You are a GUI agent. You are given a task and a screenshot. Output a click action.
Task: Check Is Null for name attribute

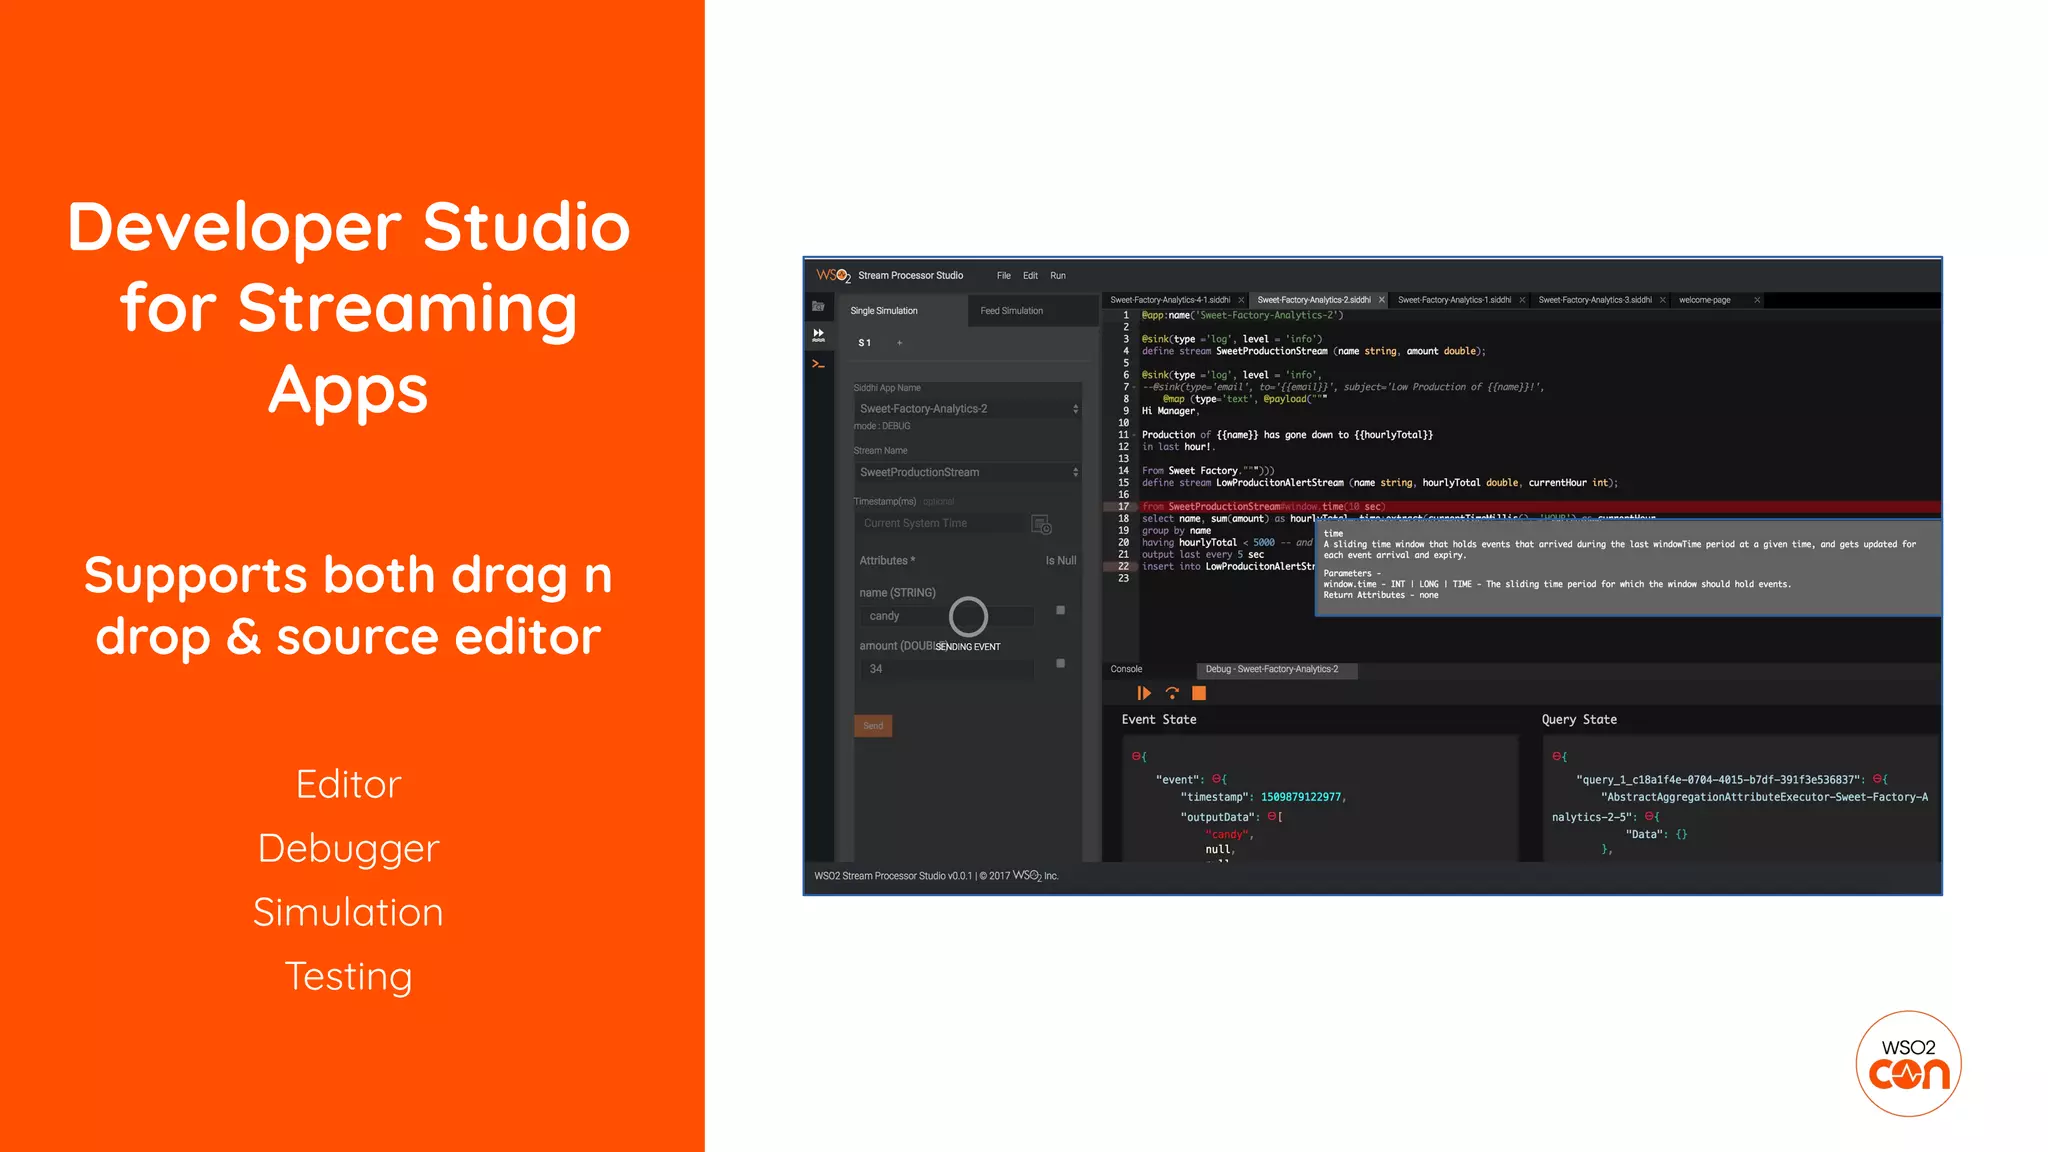pos(1061,610)
